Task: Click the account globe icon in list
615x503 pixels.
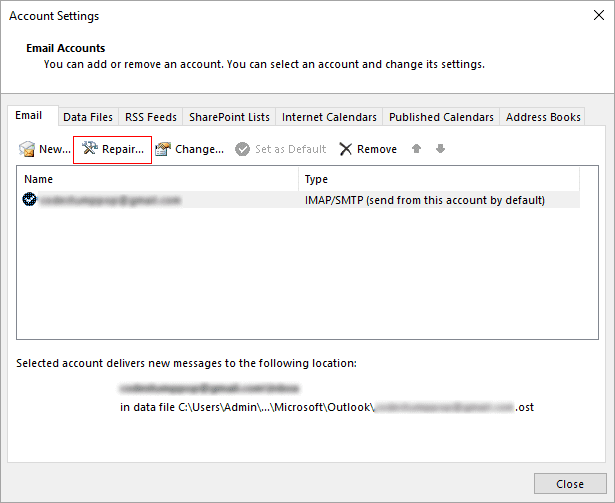Action: pyautogui.click(x=29, y=199)
